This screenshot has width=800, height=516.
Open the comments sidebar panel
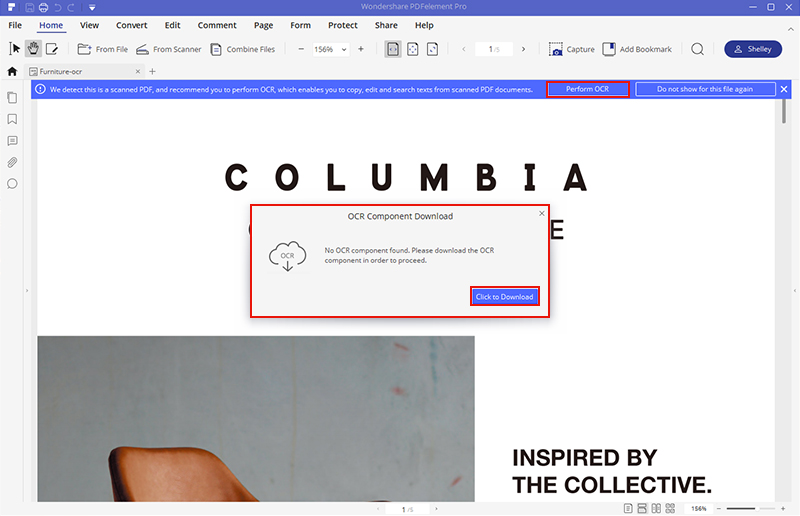point(12,141)
